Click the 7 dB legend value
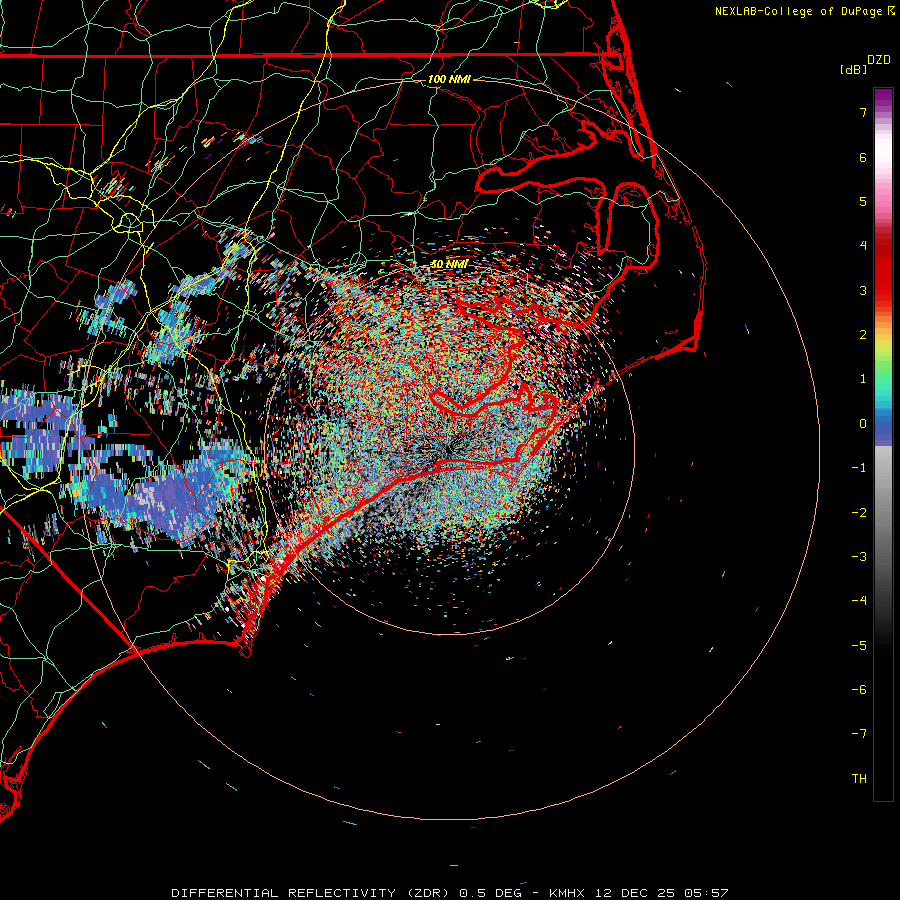The image size is (900, 900). 863,112
